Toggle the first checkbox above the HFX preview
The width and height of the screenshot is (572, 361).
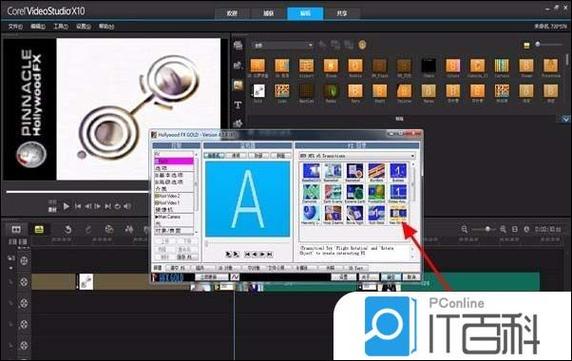[x=214, y=155]
